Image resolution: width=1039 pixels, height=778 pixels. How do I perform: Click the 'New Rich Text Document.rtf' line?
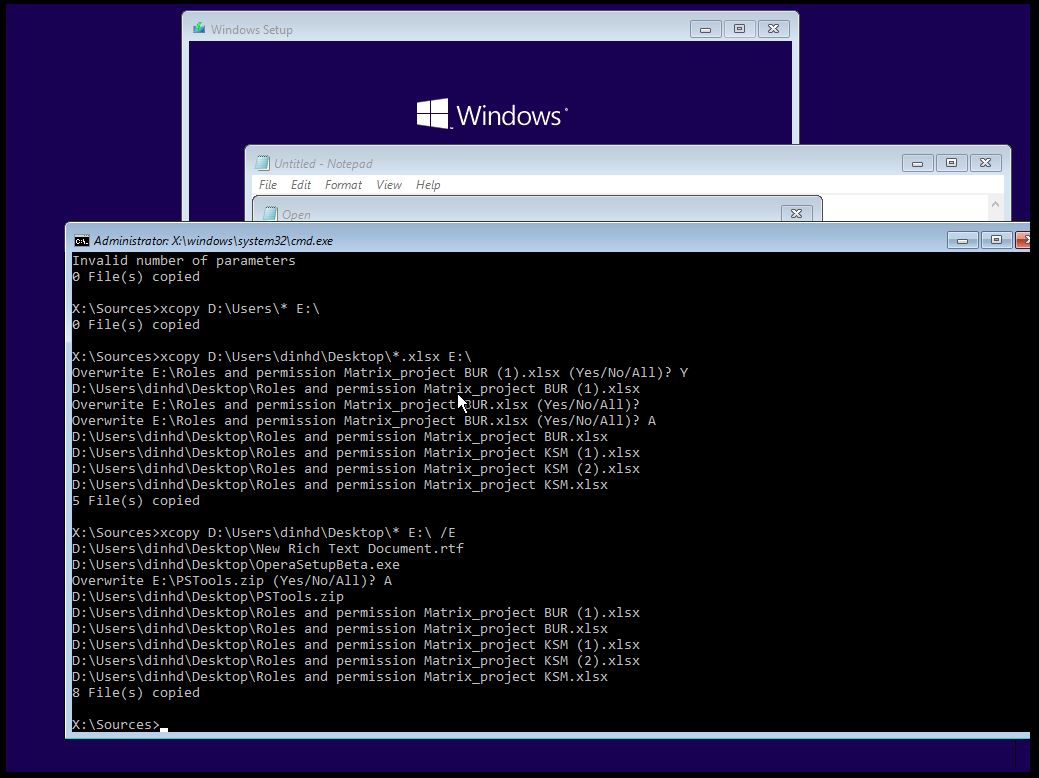pyautogui.click(x=268, y=549)
